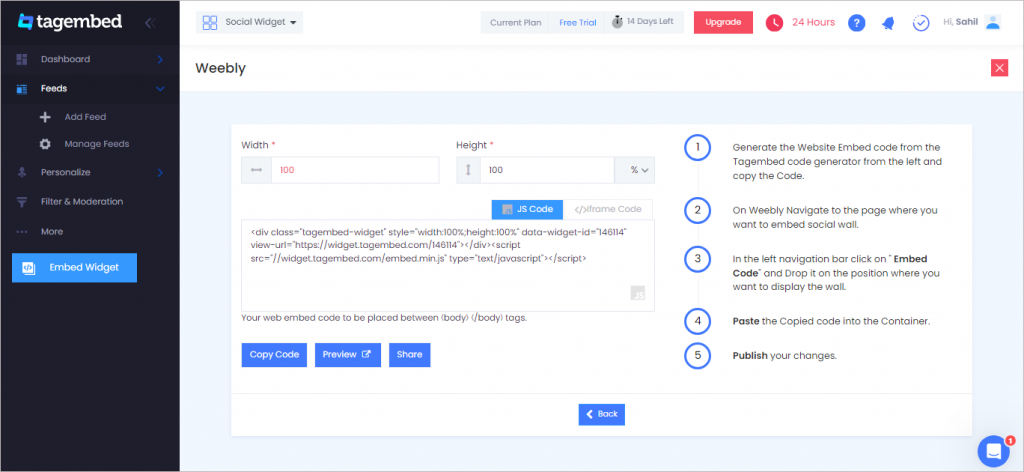Close the Weebly panel with red X
The width and height of the screenshot is (1024, 472).
tap(999, 68)
